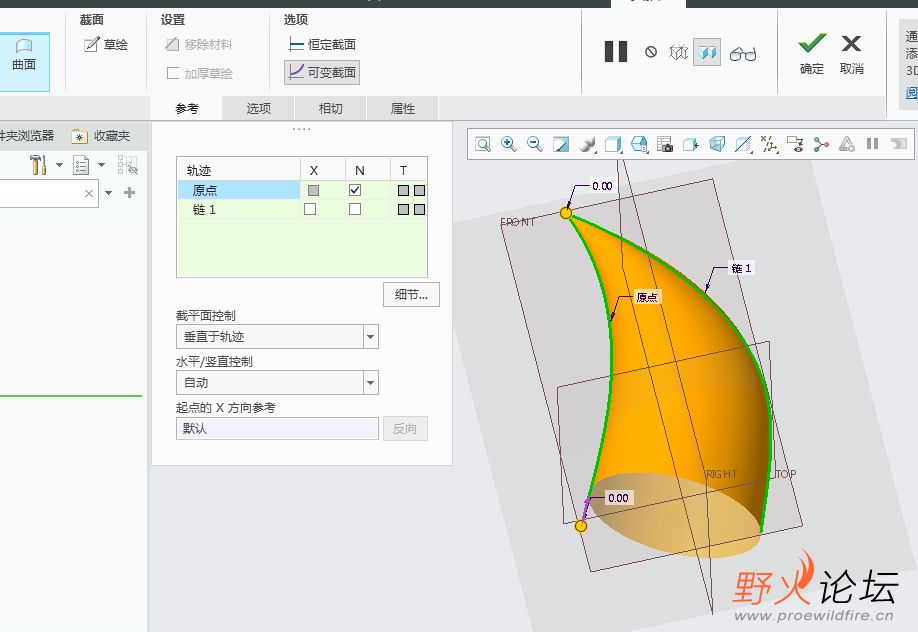Click the Zoom Out magnifier icon
918x632 pixels.
534,144
